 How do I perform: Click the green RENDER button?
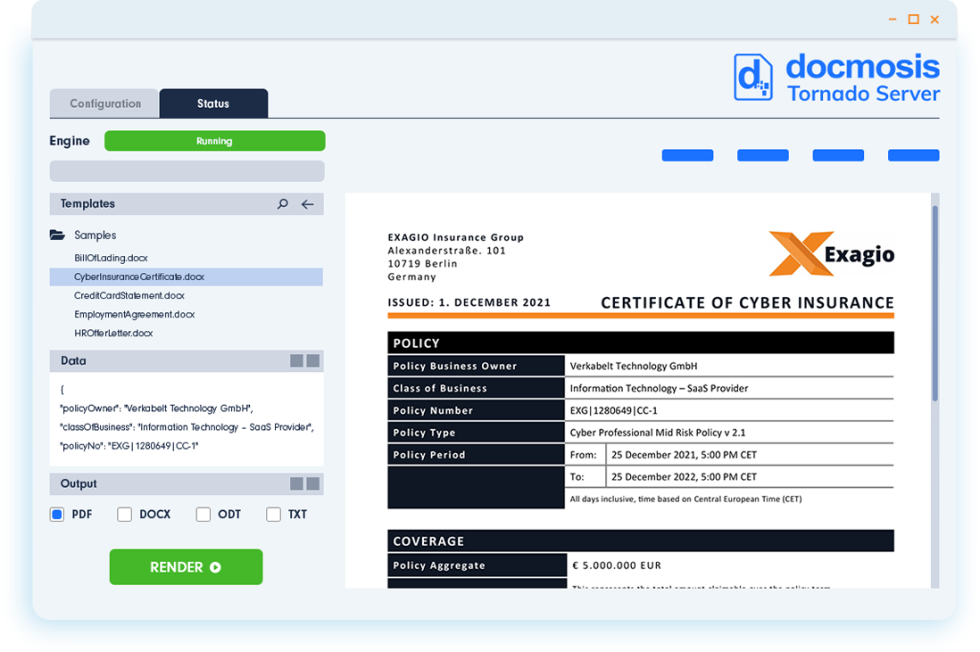(186, 567)
